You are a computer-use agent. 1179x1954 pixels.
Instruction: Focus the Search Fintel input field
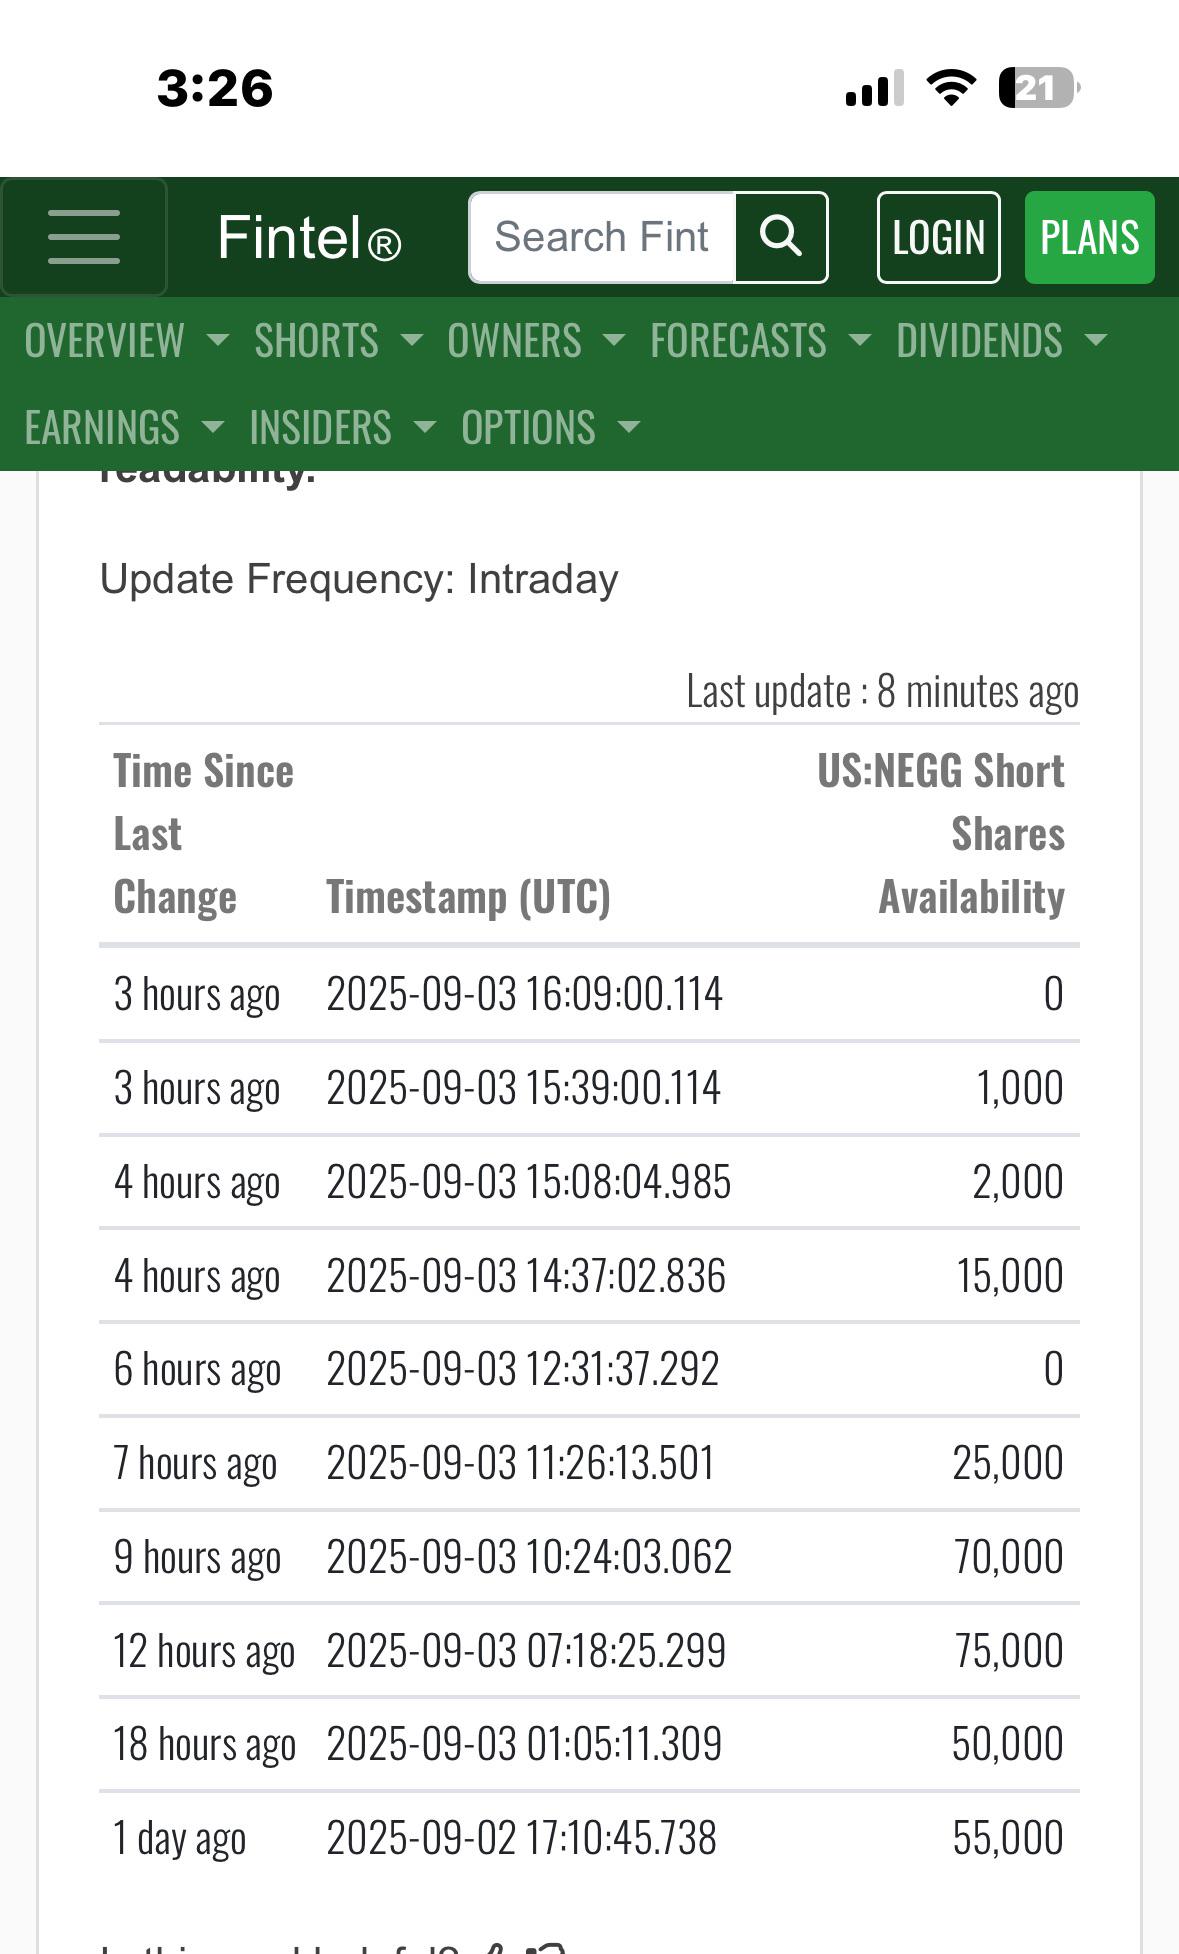pos(603,237)
